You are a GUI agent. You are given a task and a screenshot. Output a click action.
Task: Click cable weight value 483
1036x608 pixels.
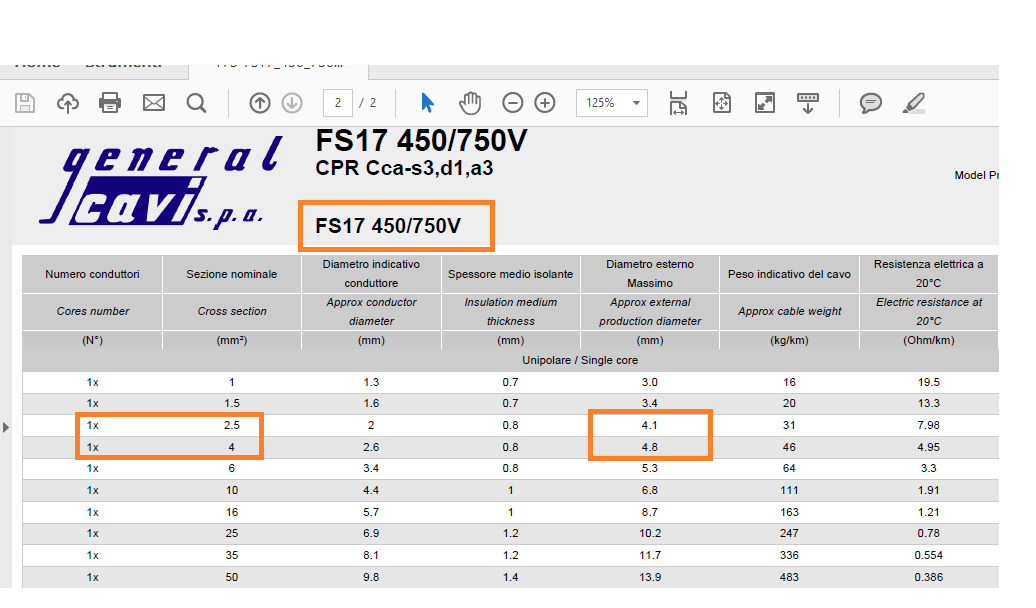point(789,577)
